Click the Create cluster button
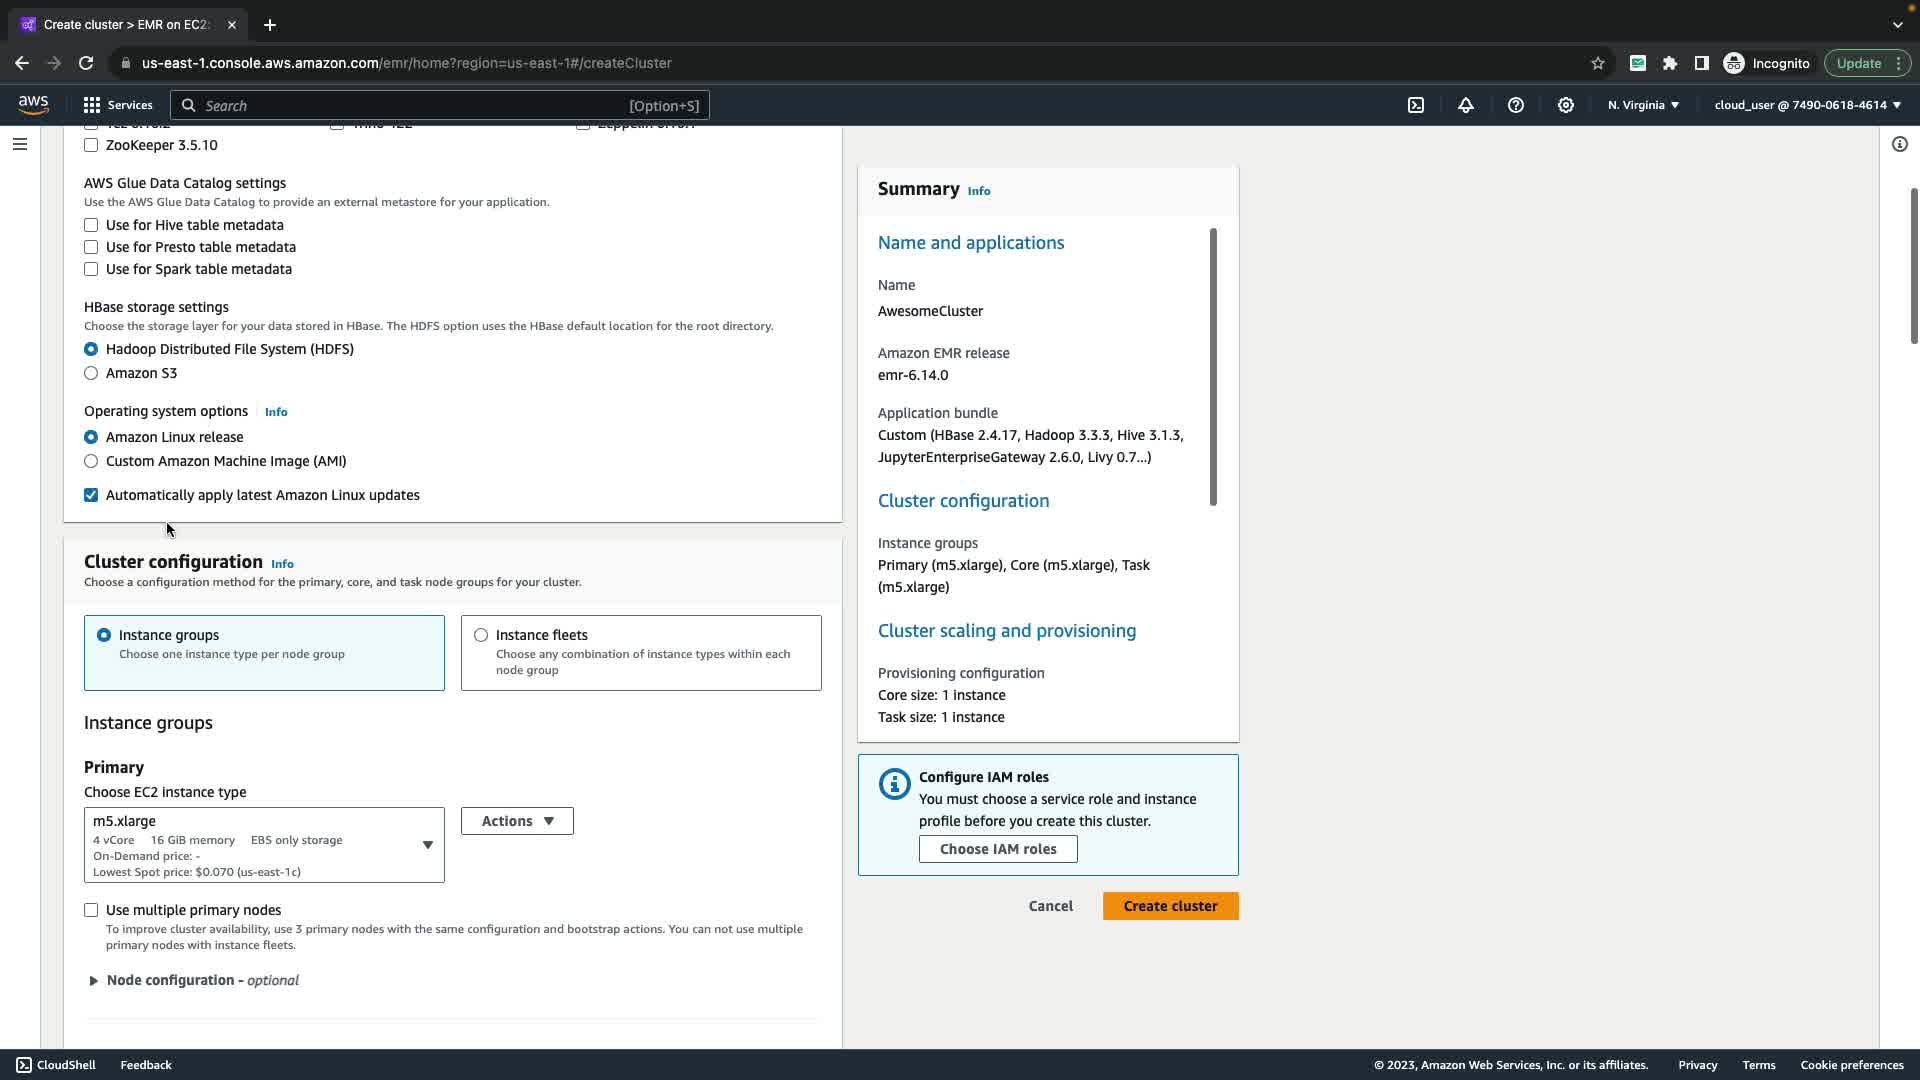1920x1080 pixels. 1170,906
